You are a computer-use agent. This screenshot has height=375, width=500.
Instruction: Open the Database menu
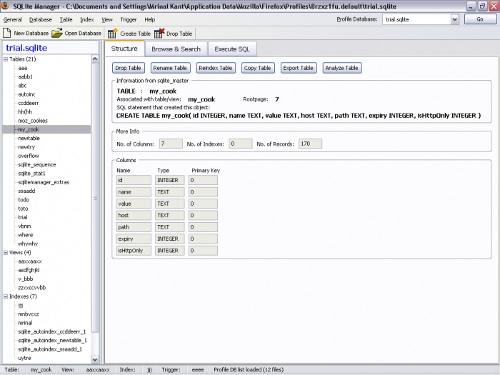(41, 20)
